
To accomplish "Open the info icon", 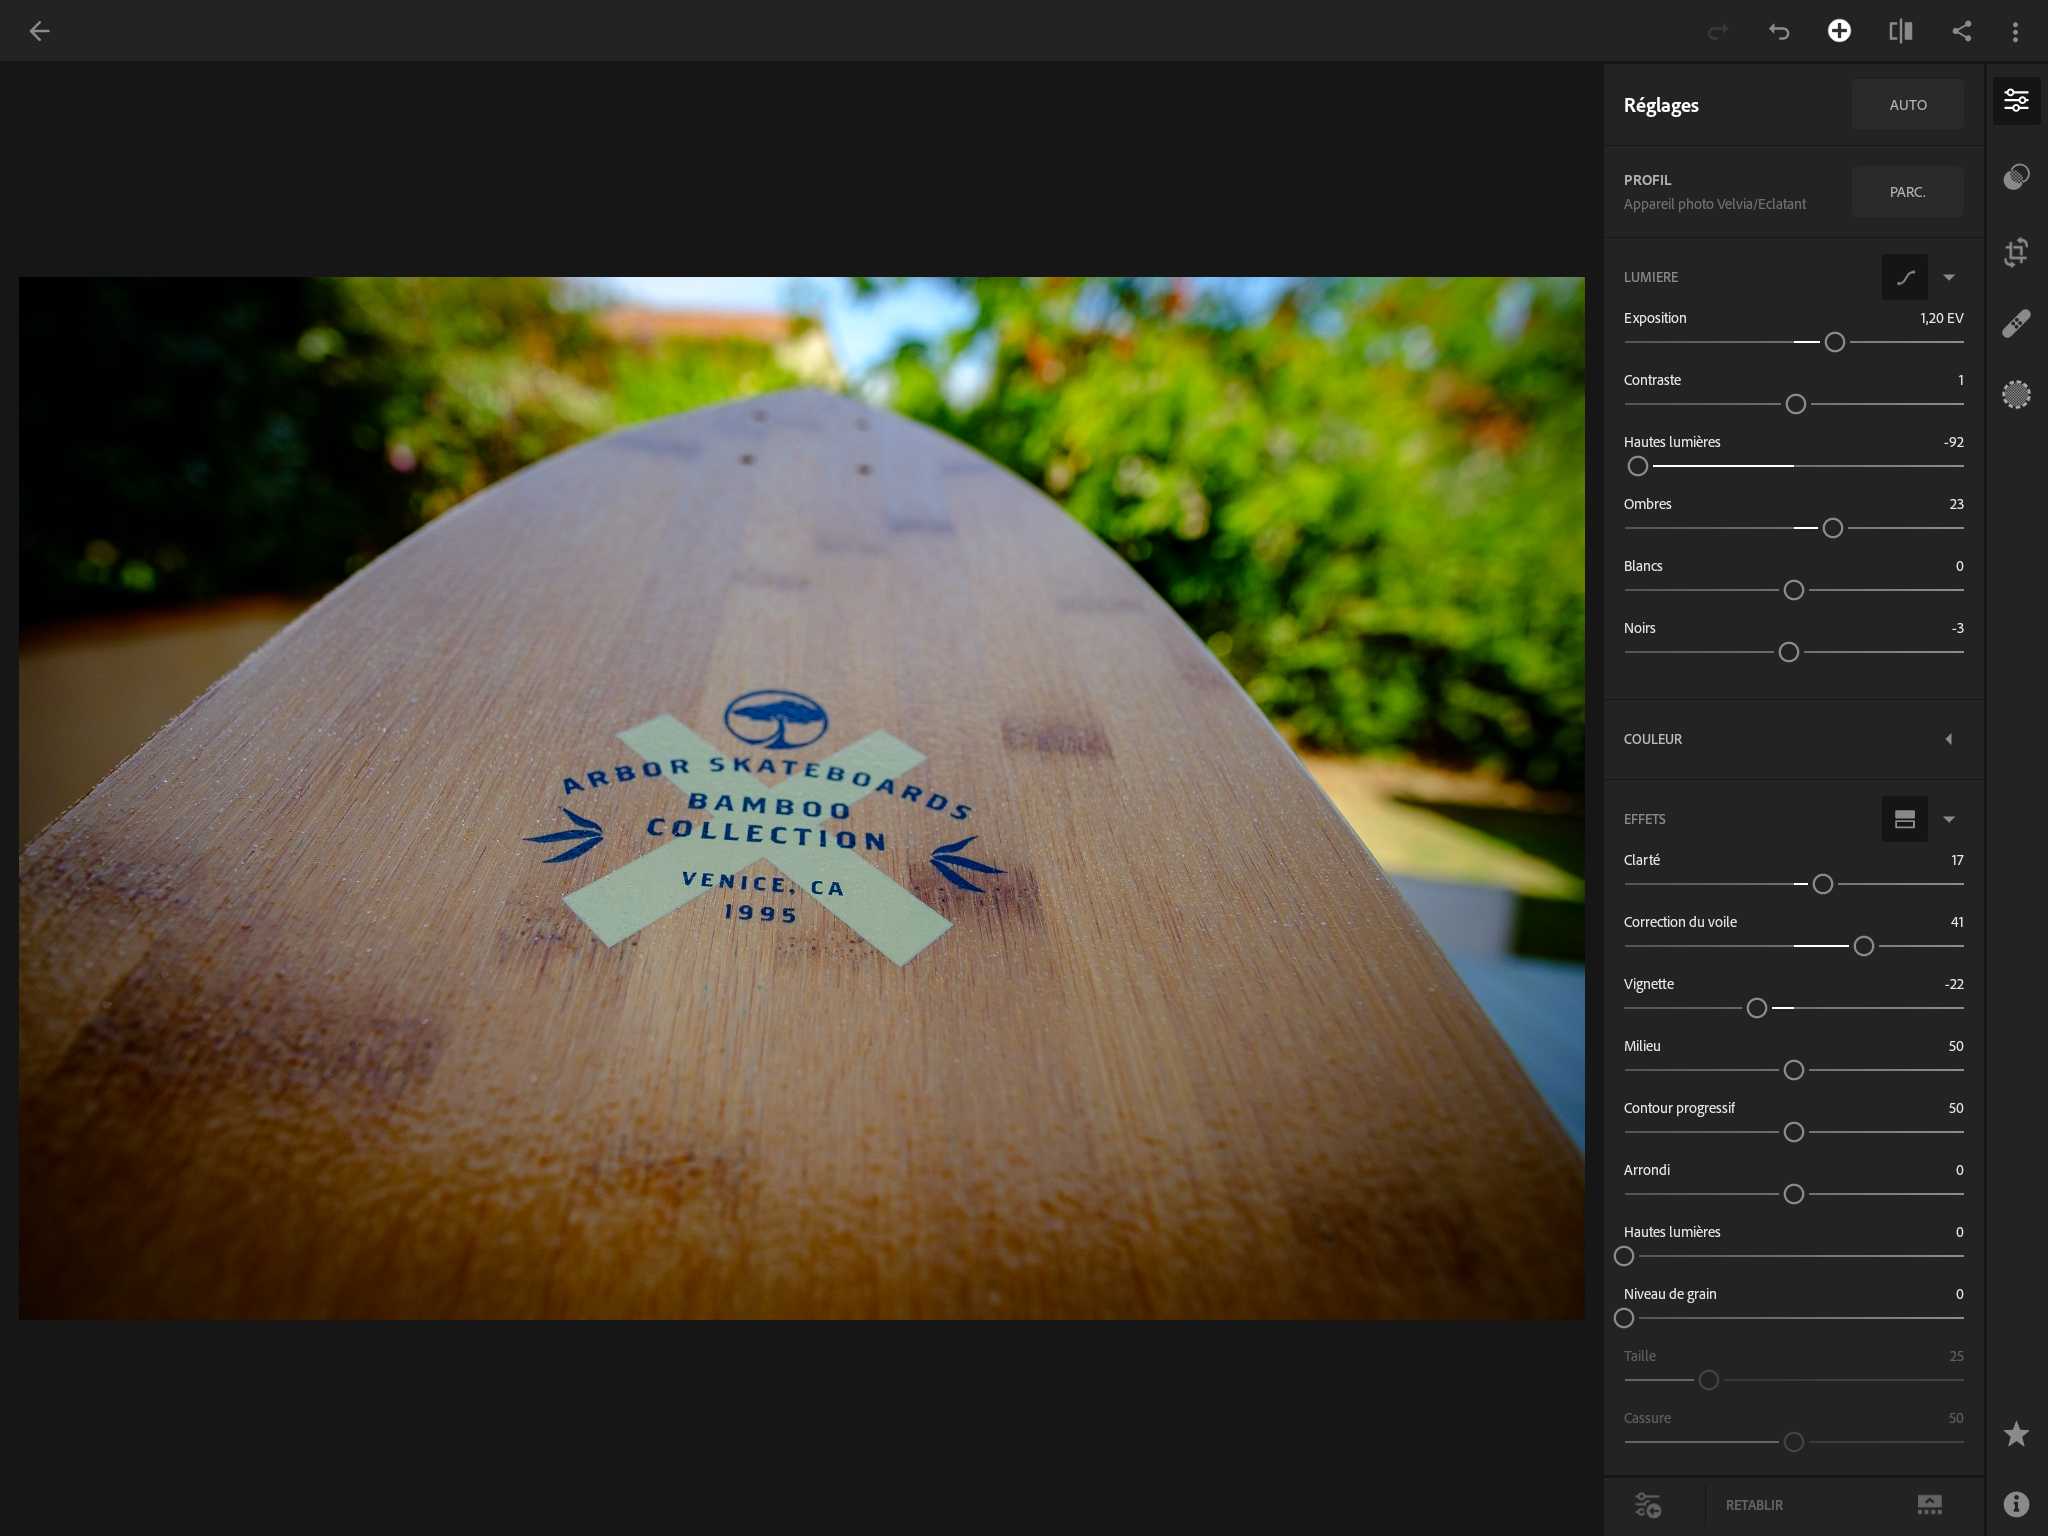I will [x=2016, y=1504].
